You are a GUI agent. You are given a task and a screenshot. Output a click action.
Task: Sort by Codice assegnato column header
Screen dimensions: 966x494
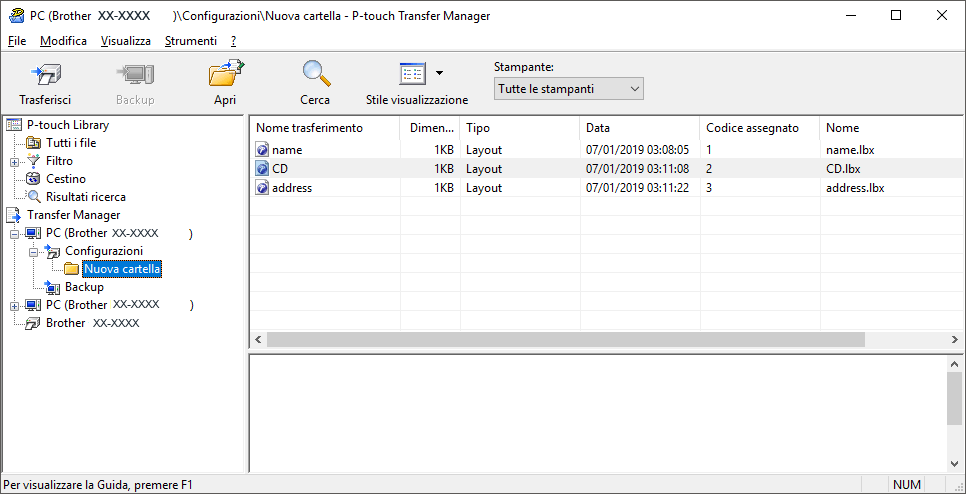coord(760,128)
